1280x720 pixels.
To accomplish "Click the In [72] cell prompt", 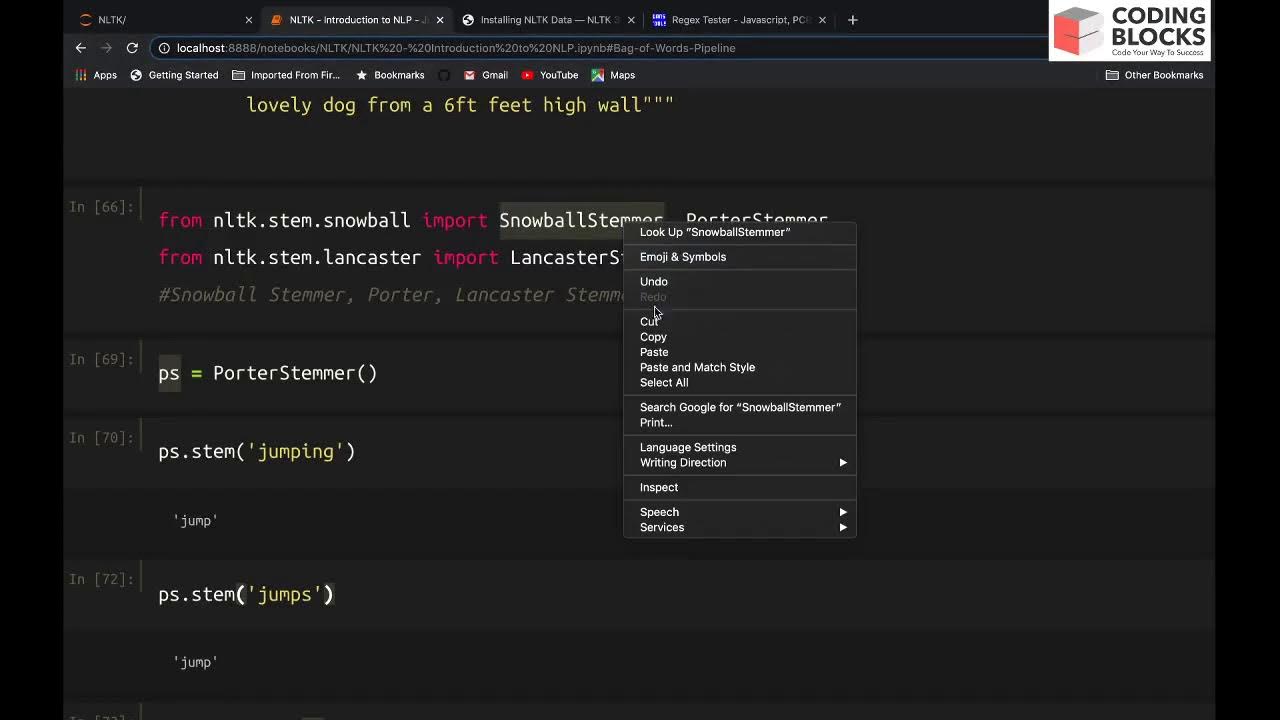I will click(x=101, y=579).
